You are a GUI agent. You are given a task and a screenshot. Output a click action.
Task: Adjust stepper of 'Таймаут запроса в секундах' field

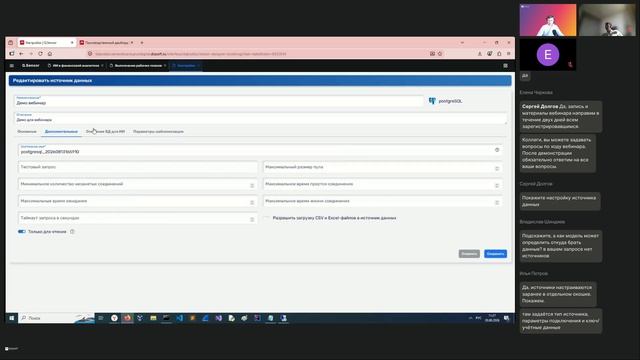pos(252,220)
